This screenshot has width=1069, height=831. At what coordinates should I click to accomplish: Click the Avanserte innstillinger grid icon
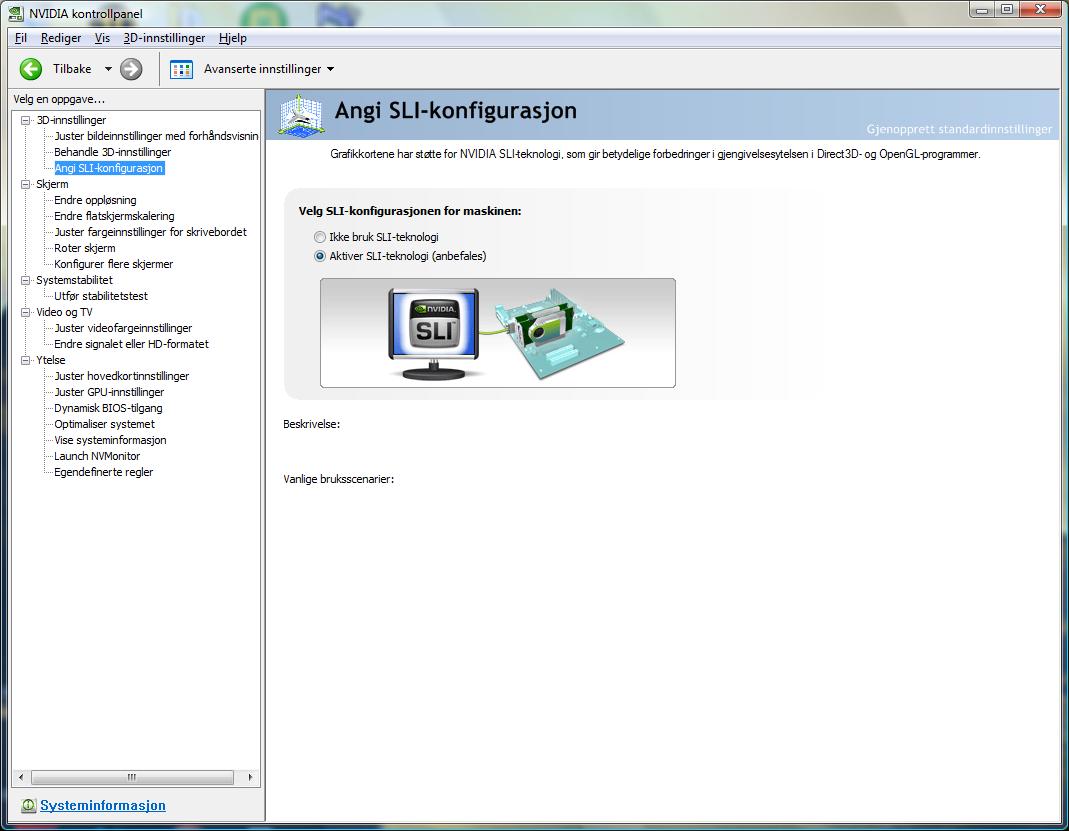coord(181,69)
